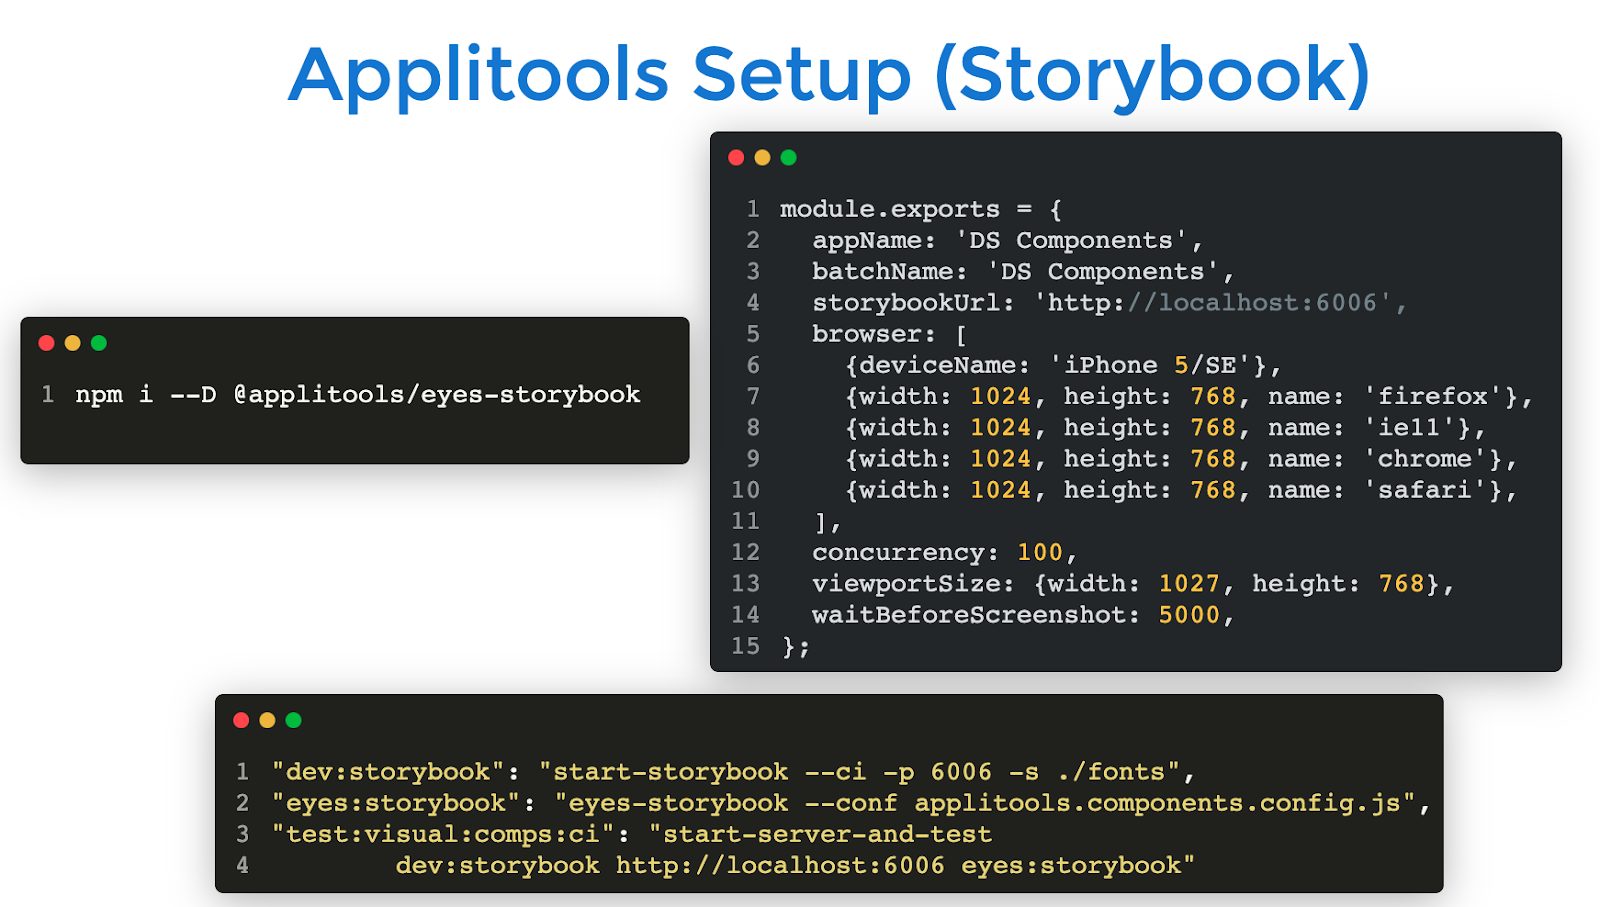1600x907 pixels.
Task: Click the yellow dot in the module.exports window
Action: pos(762,157)
